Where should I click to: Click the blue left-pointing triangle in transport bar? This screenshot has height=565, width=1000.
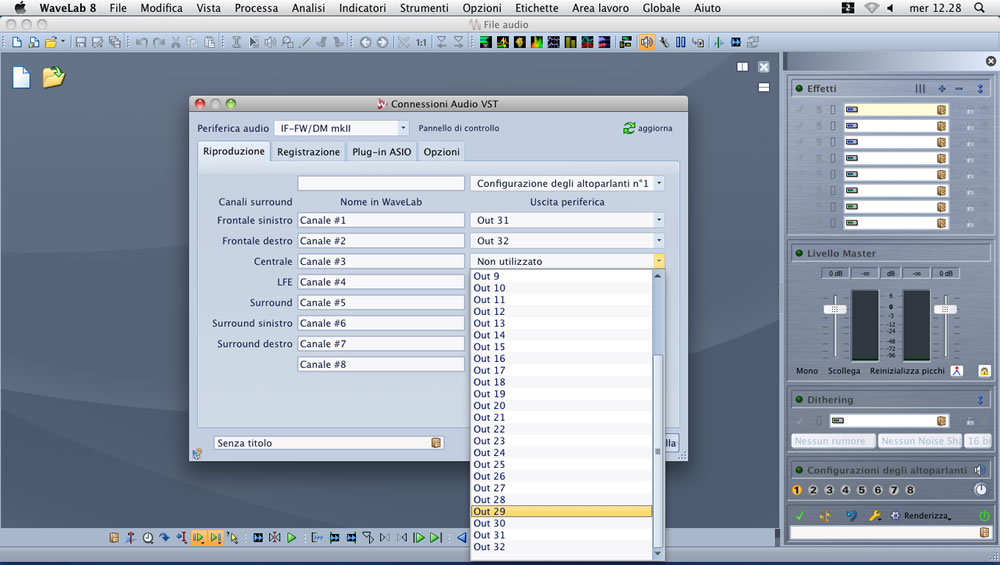(x=461, y=538)
